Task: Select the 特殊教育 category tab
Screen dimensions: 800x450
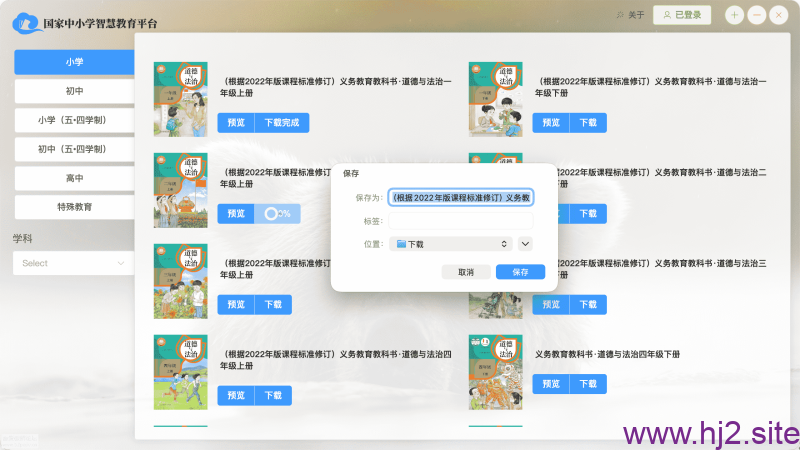Action: pyautogui.click(x=74, y=207)
